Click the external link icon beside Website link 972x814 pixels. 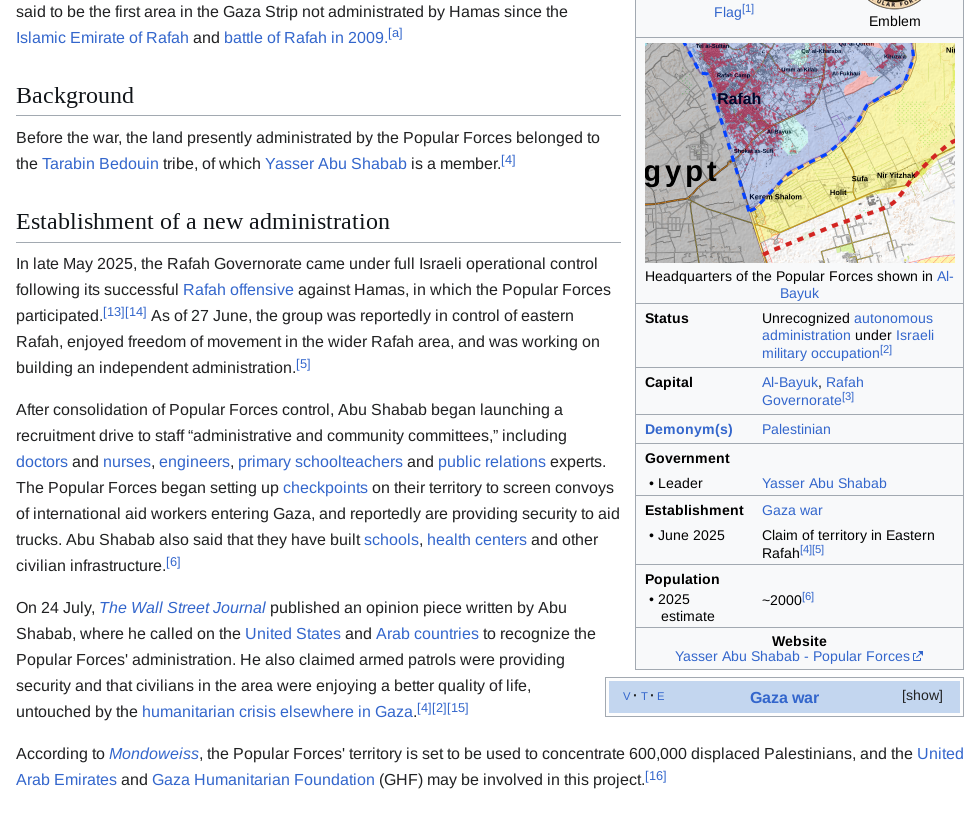click(x=918, y=657)
